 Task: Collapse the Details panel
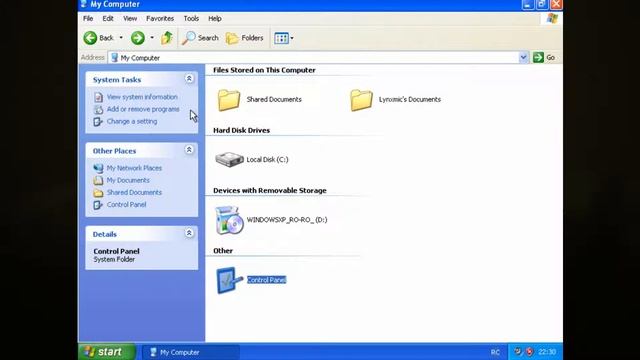tap(189, 233)
